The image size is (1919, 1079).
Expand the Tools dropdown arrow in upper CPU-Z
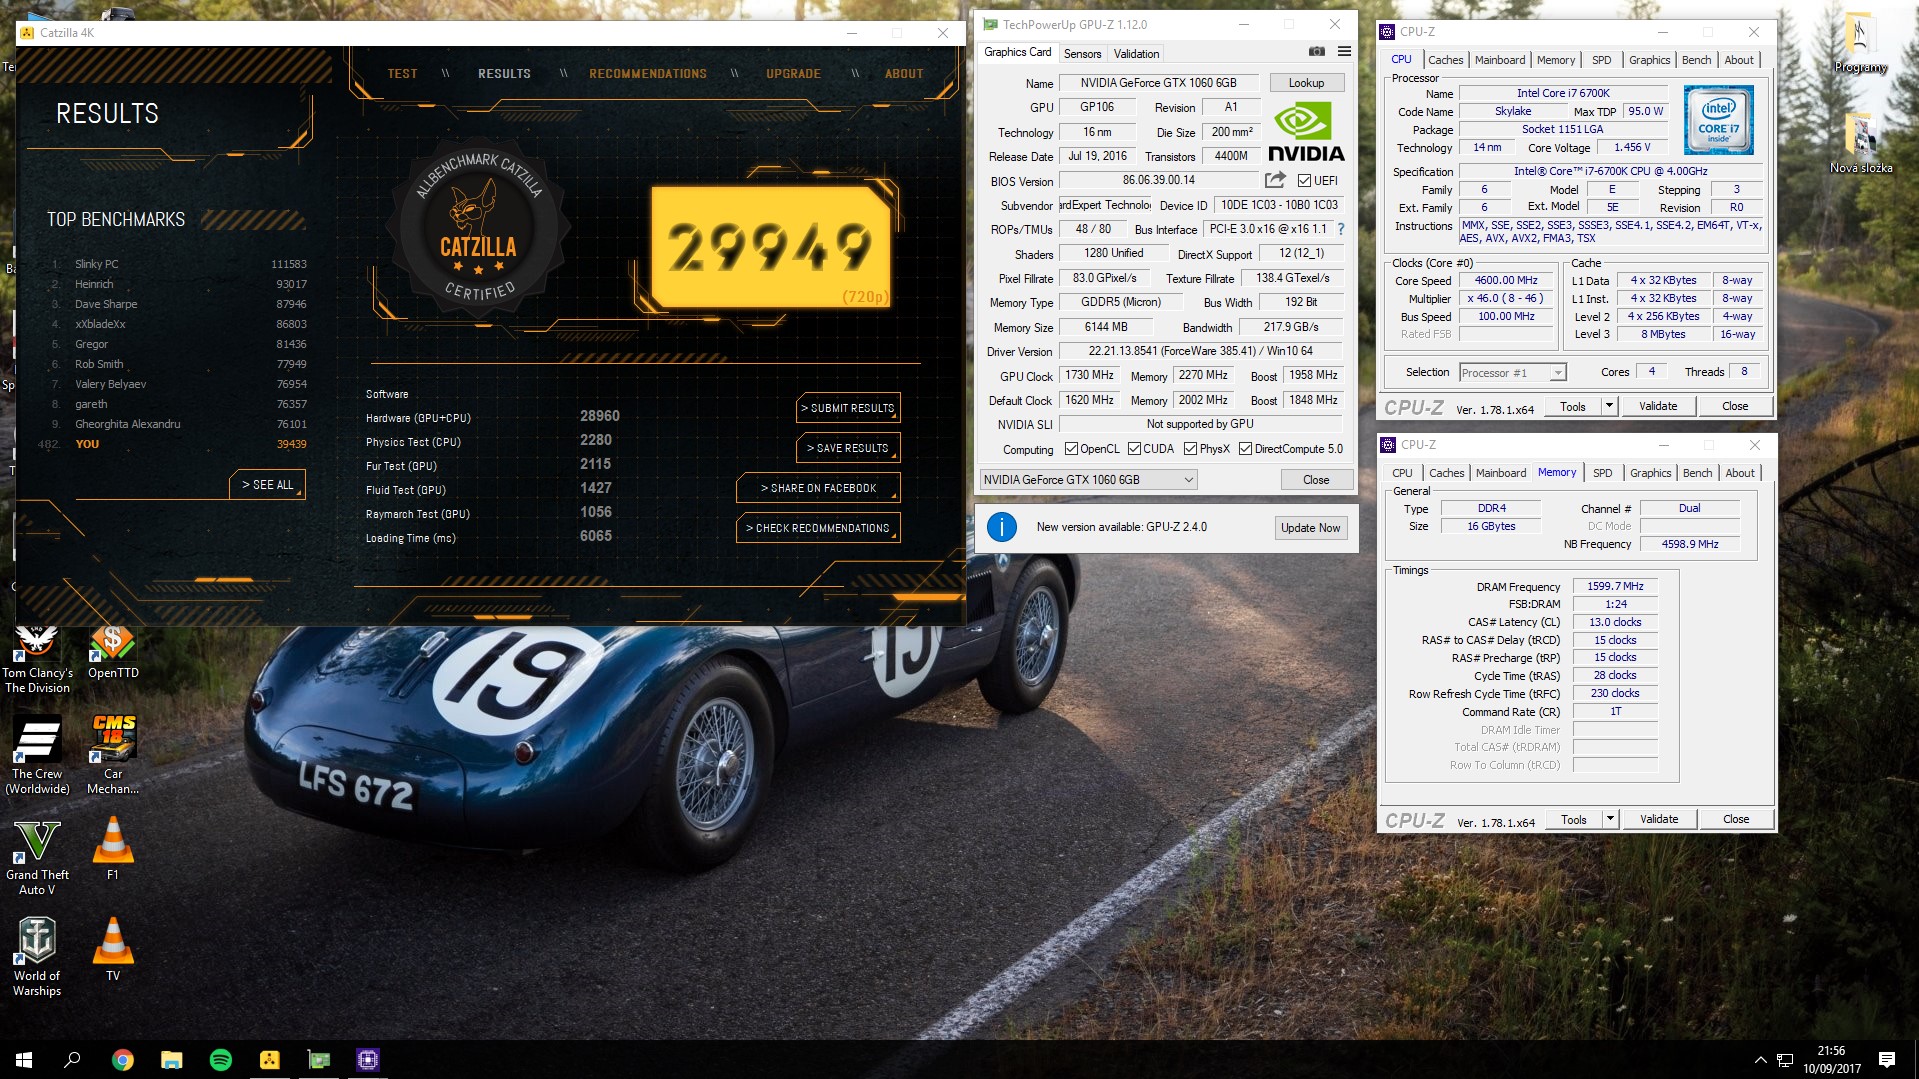pyautogui.click(x=1609, y=406)
